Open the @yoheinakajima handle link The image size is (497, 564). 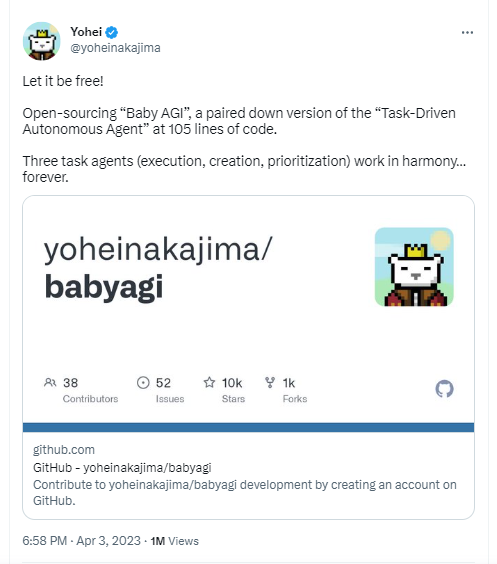(x=115, y=48)
